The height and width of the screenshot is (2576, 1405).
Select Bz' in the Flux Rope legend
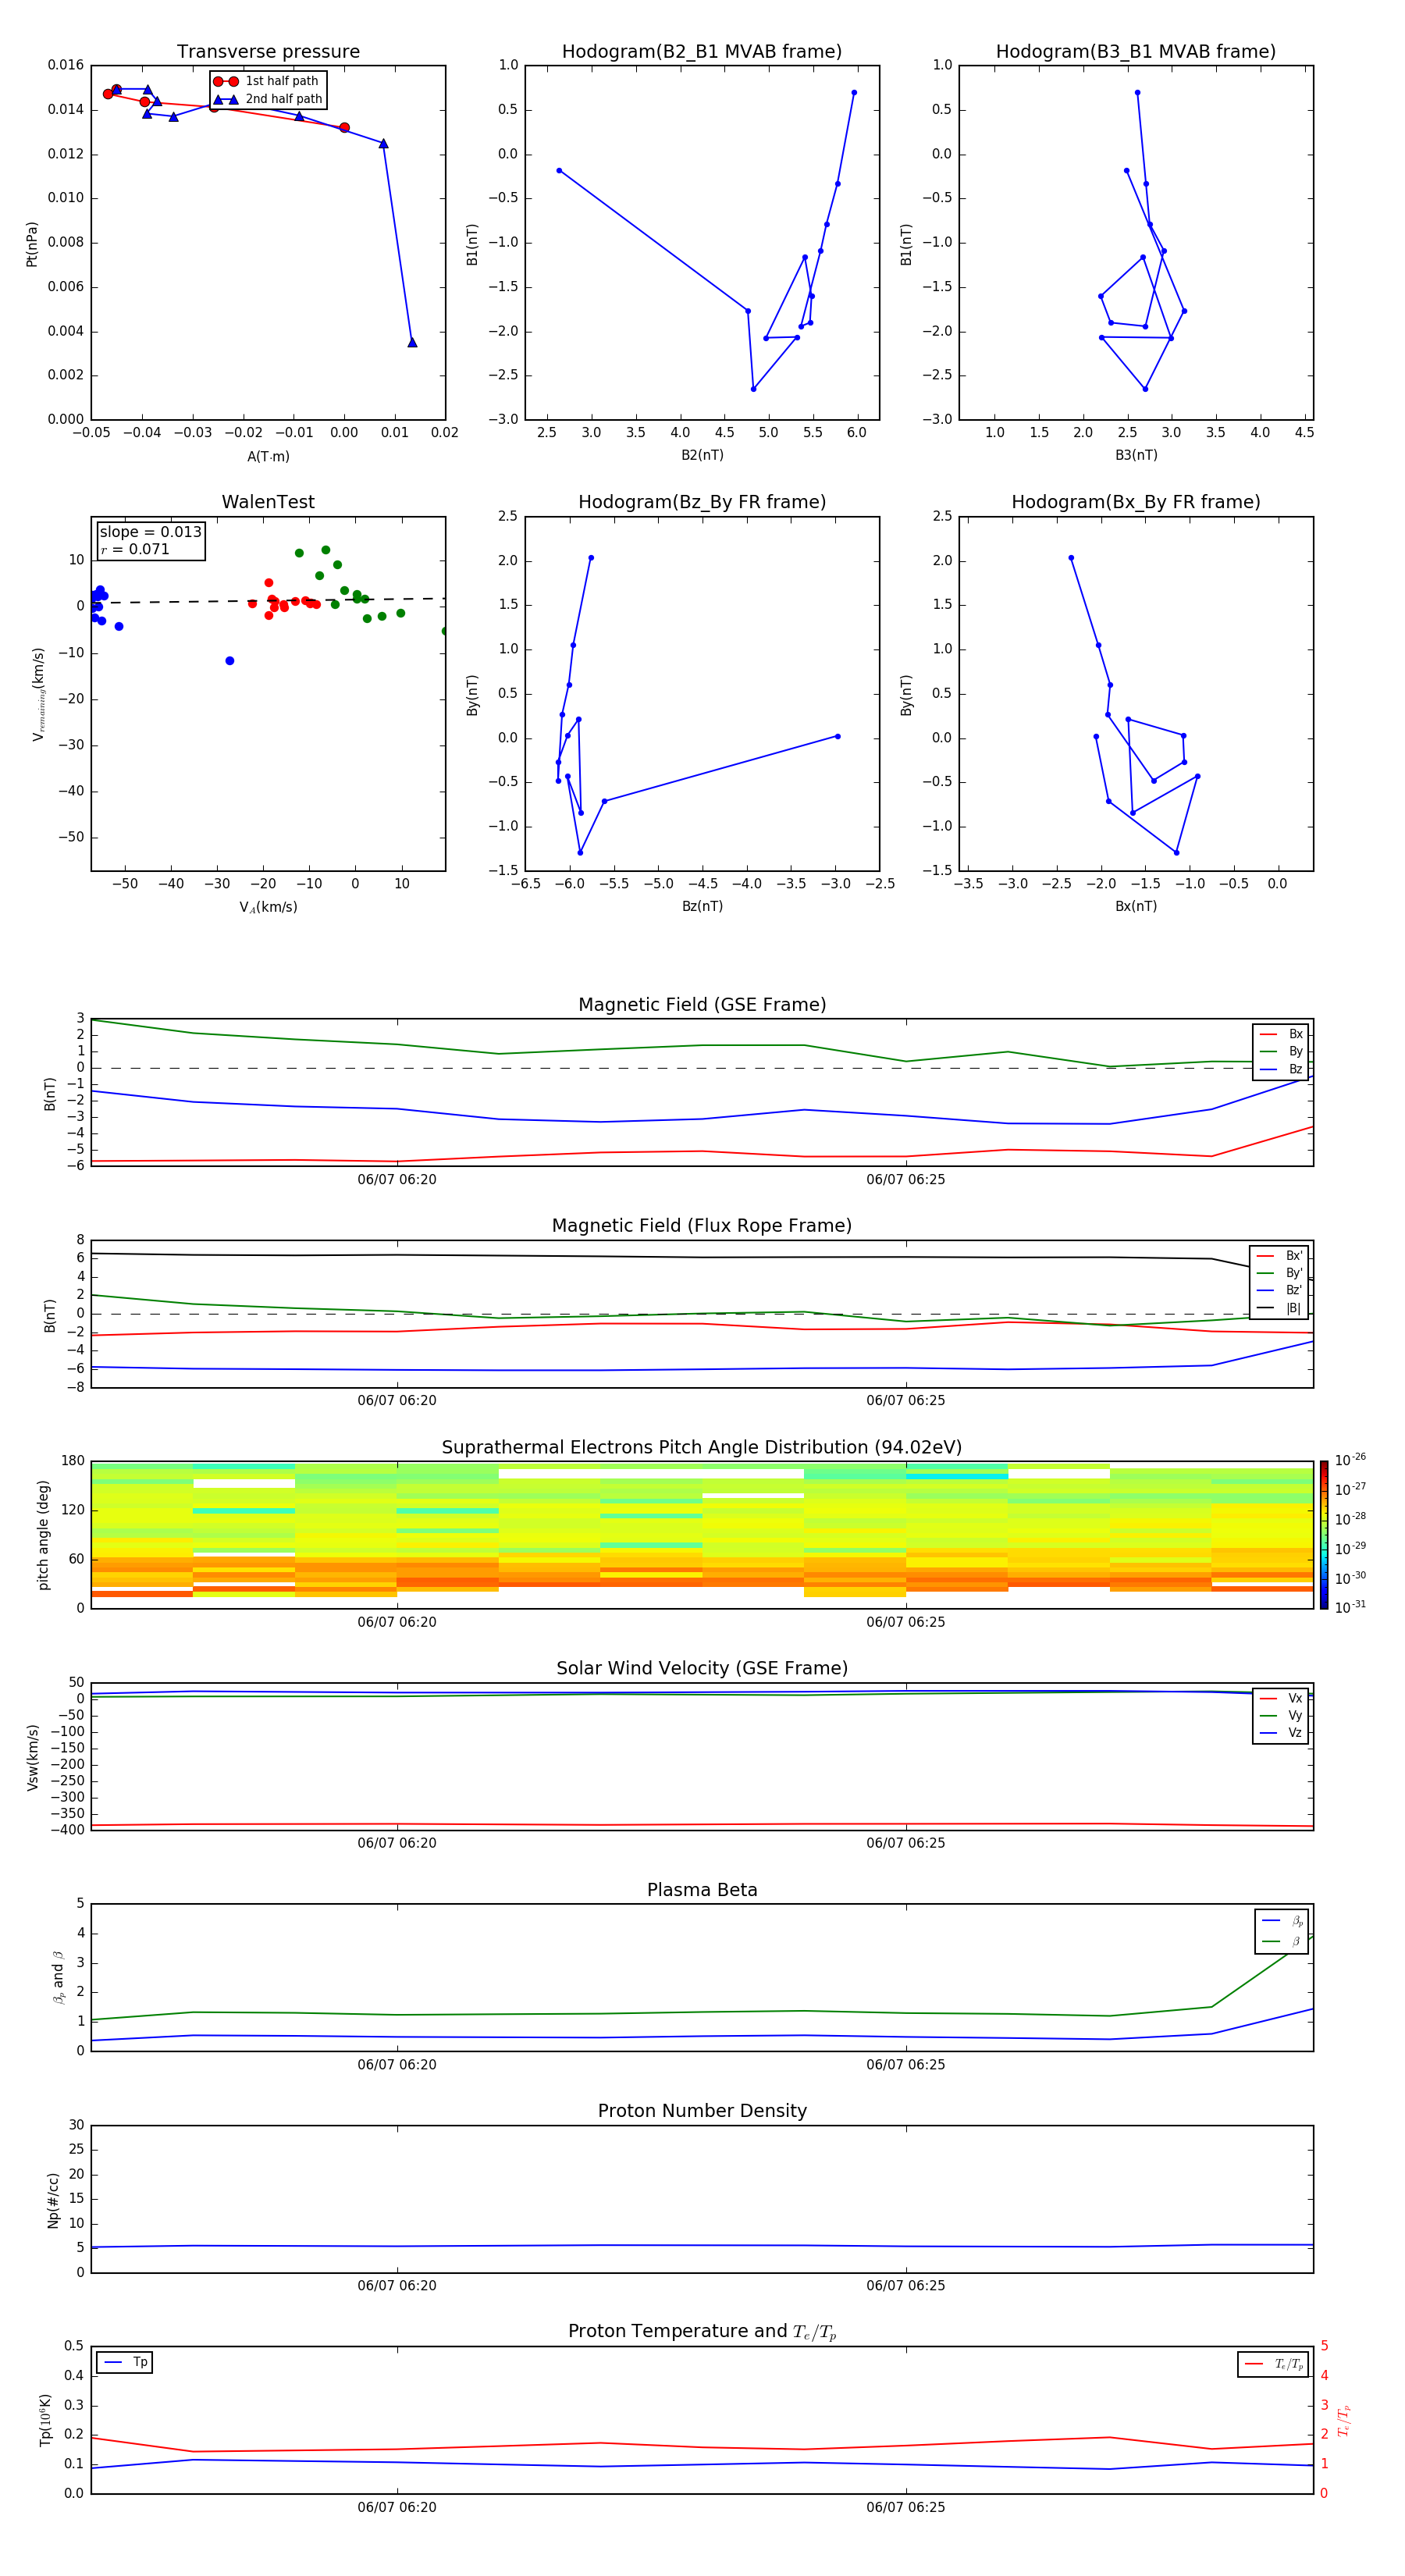coord(1280,1290)
